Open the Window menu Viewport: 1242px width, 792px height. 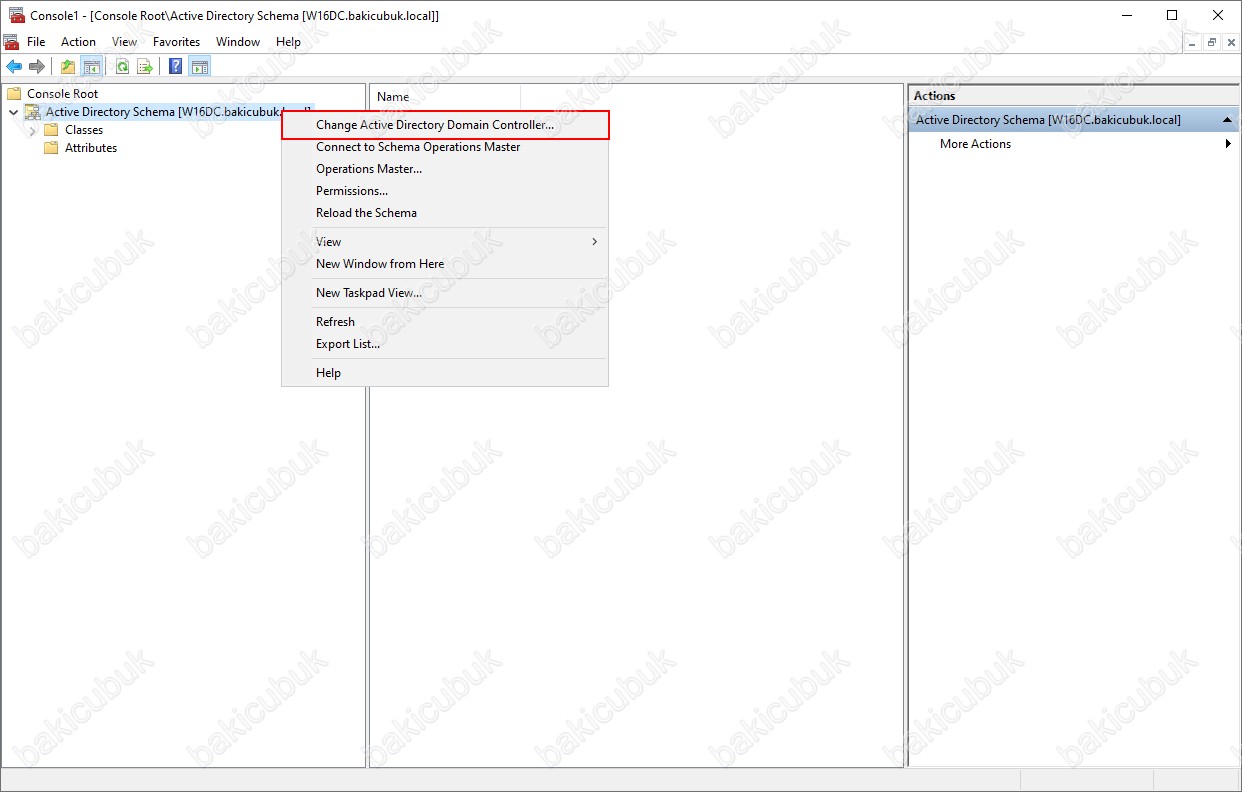(238, 42)
